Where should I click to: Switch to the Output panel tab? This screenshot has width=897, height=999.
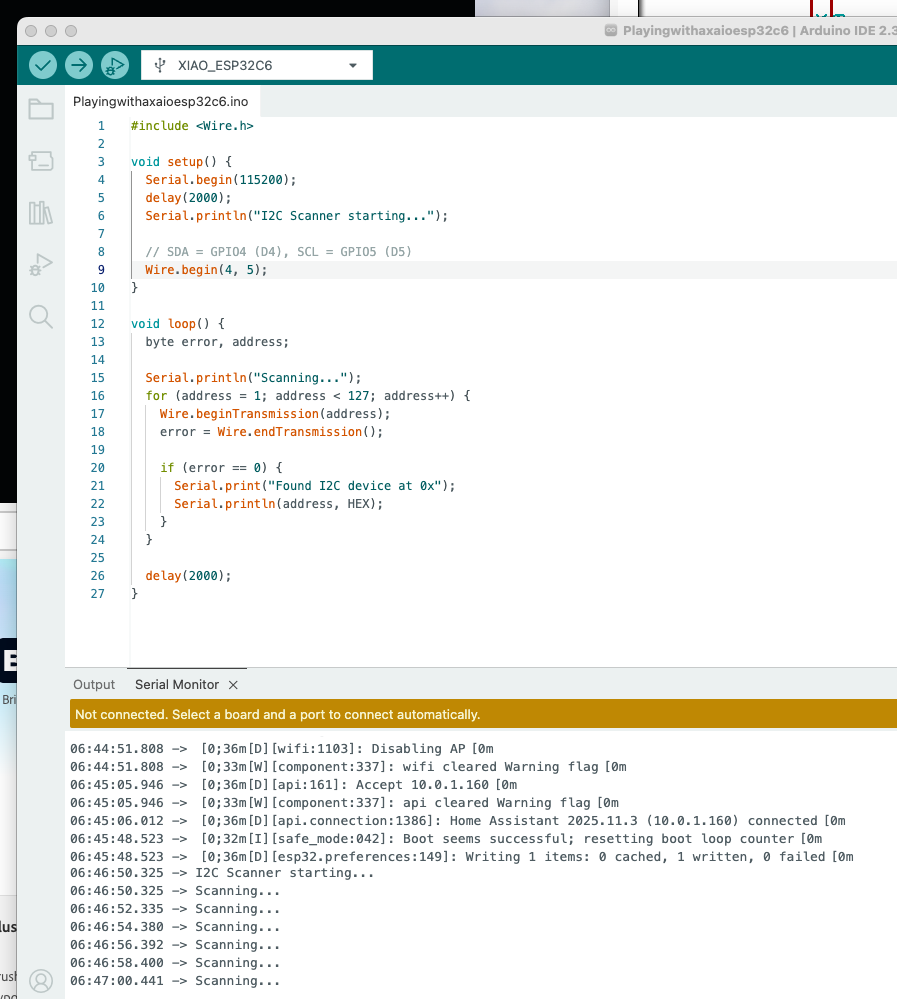(x=94, y=685)
